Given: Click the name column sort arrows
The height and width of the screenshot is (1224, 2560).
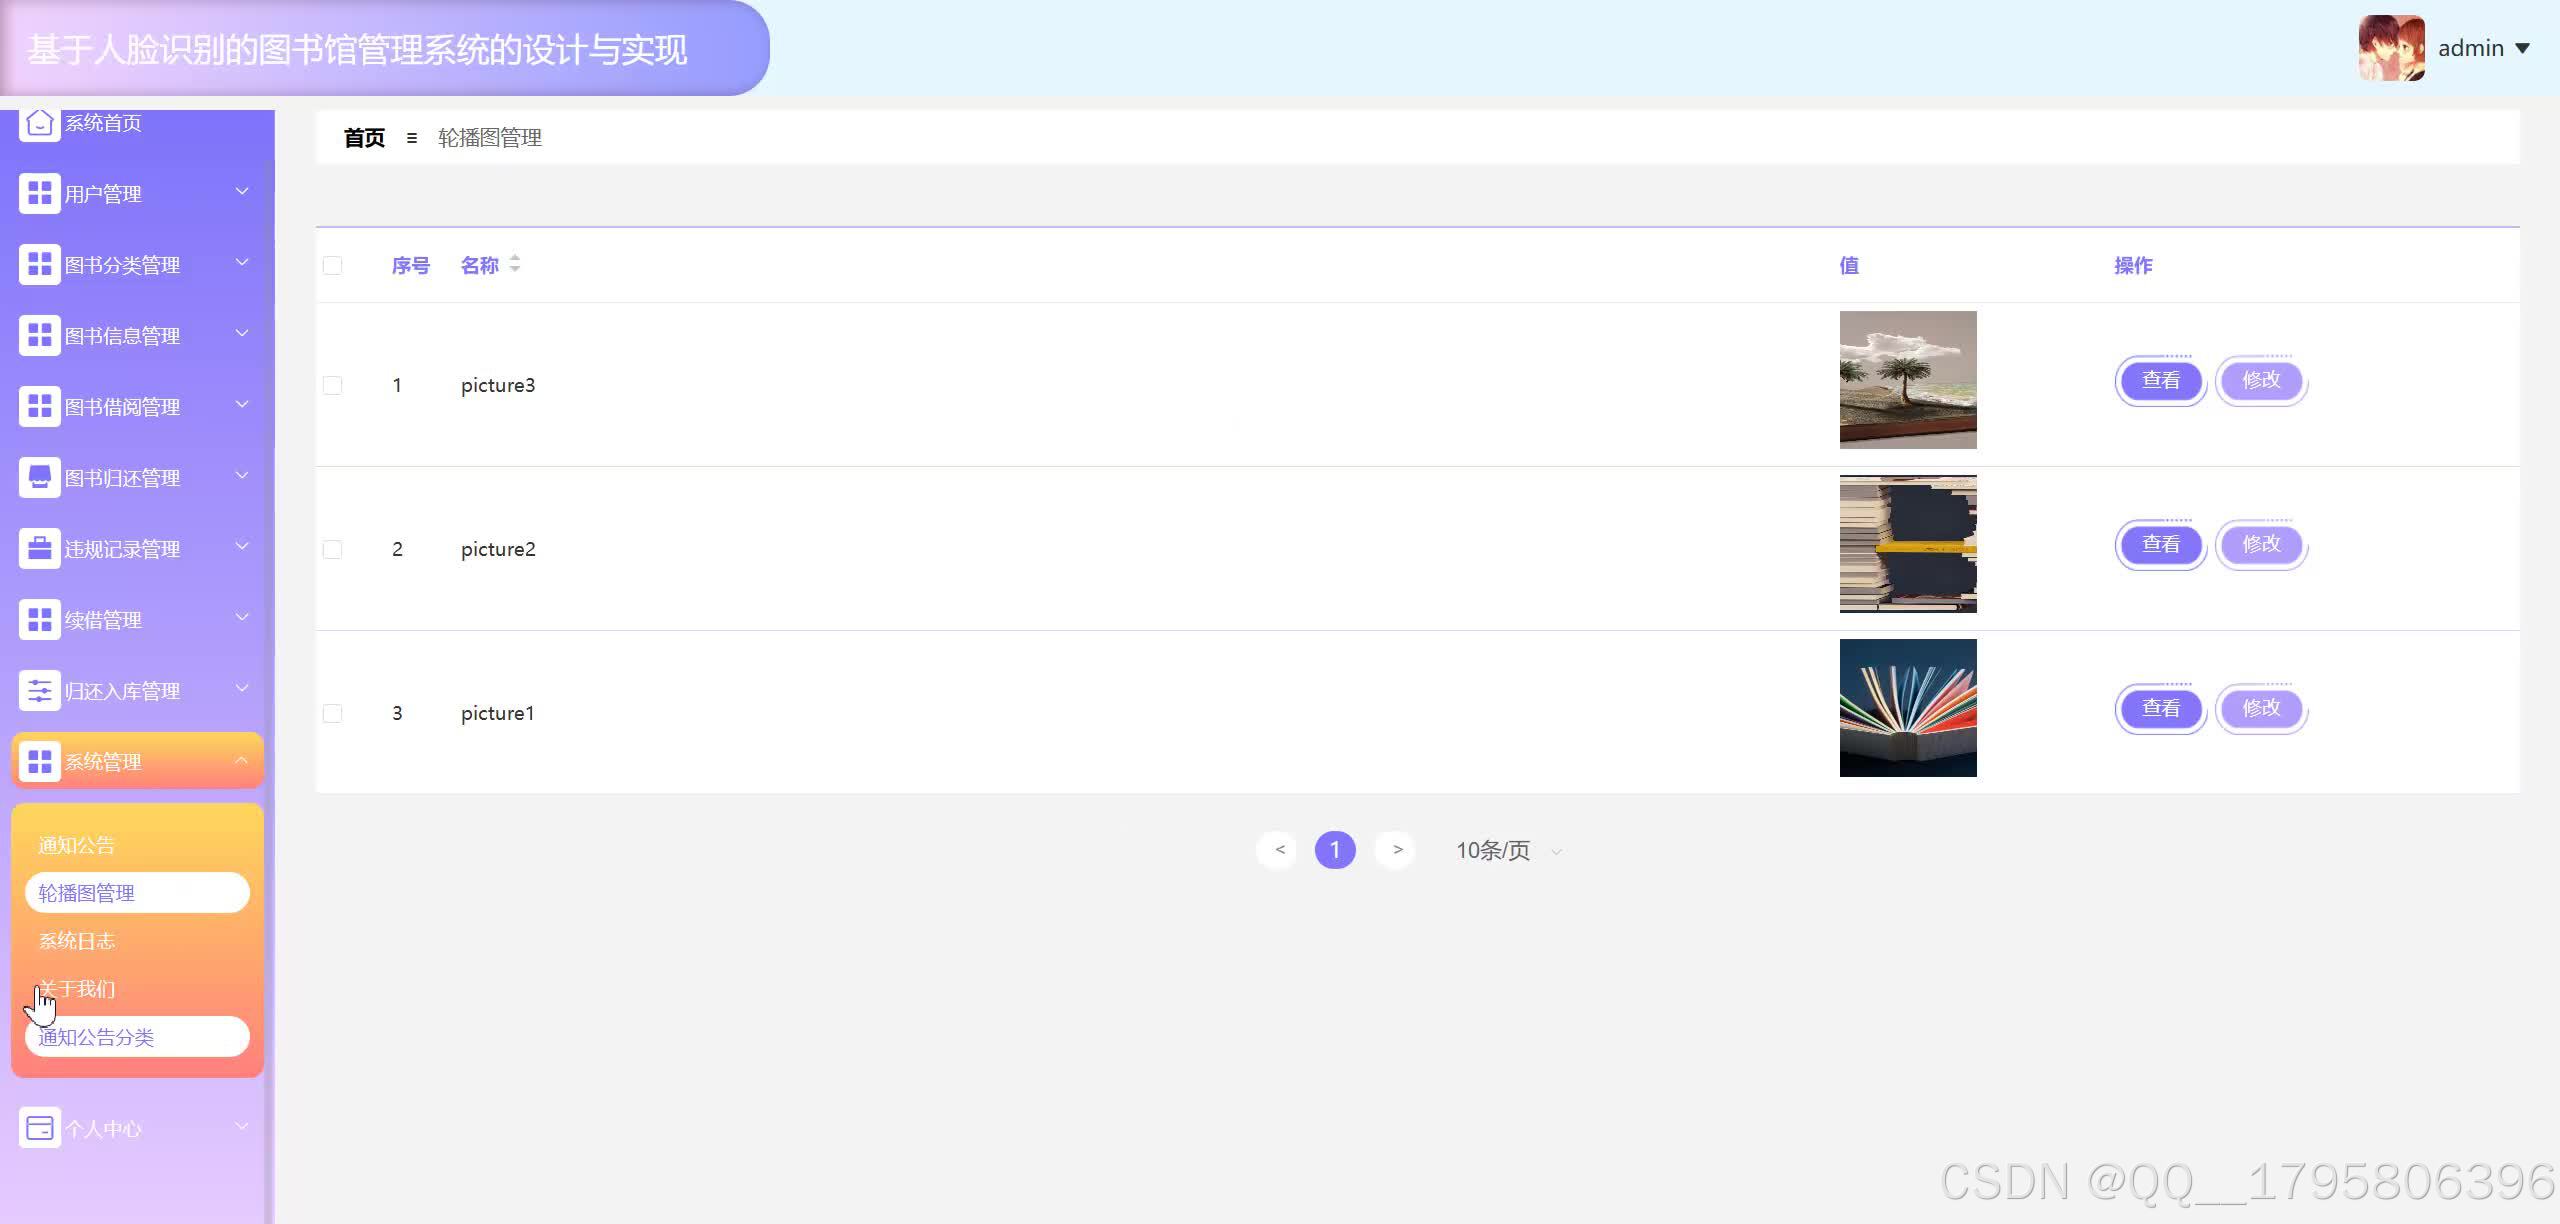Looking at the screenshot, I should (x=515, y=264).
